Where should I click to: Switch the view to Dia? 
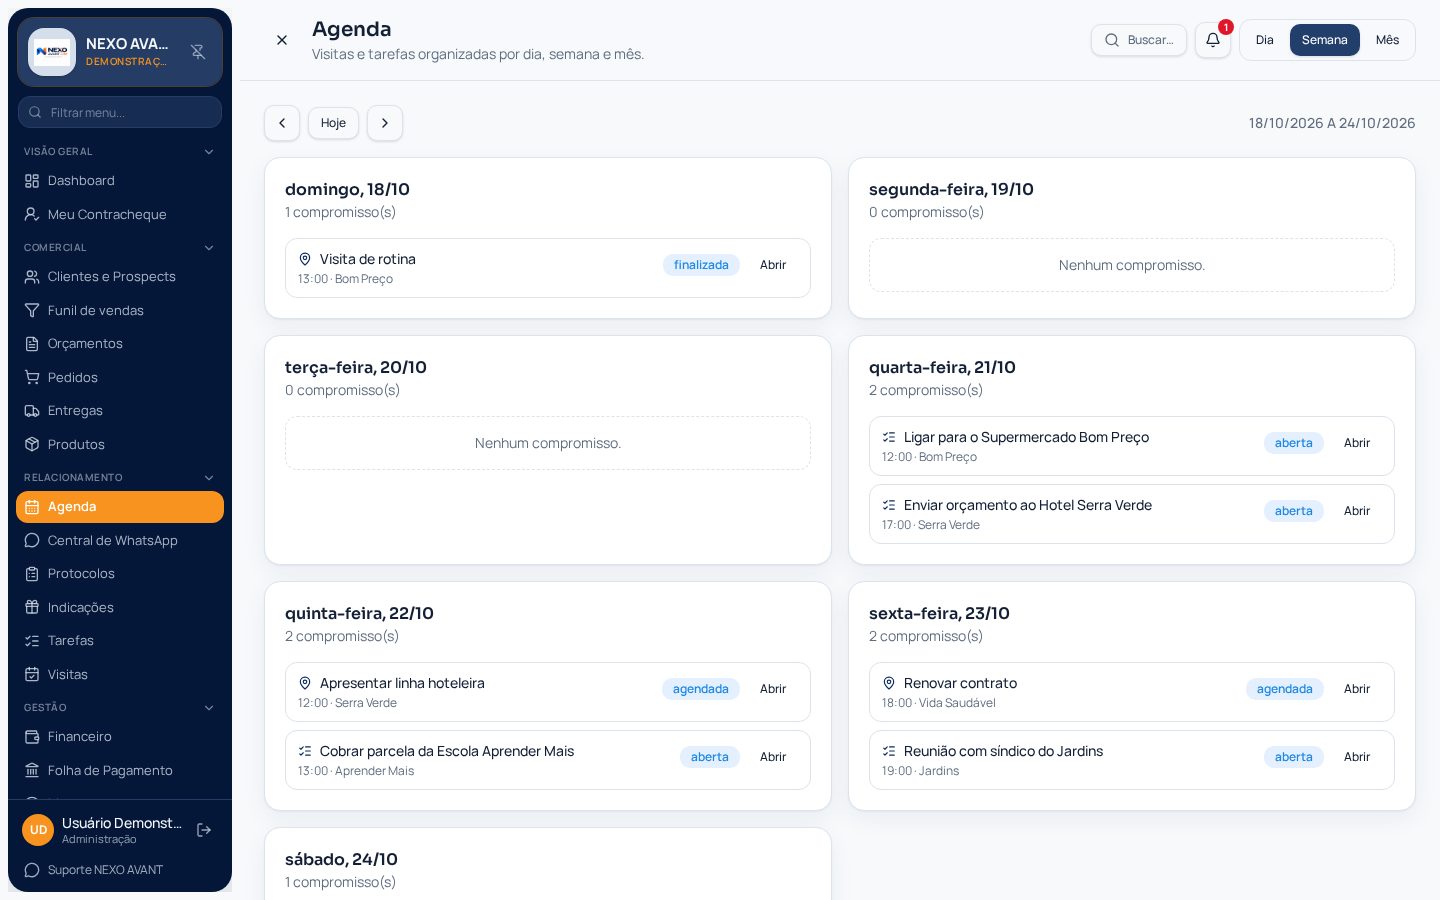[1265, 40]
